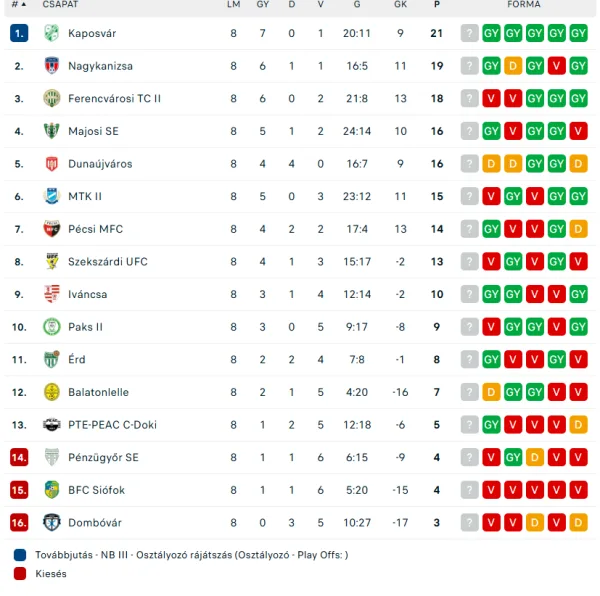Click the MTK II club crest
The width and height of the screenshot is (600, 596).
(51, 196)
